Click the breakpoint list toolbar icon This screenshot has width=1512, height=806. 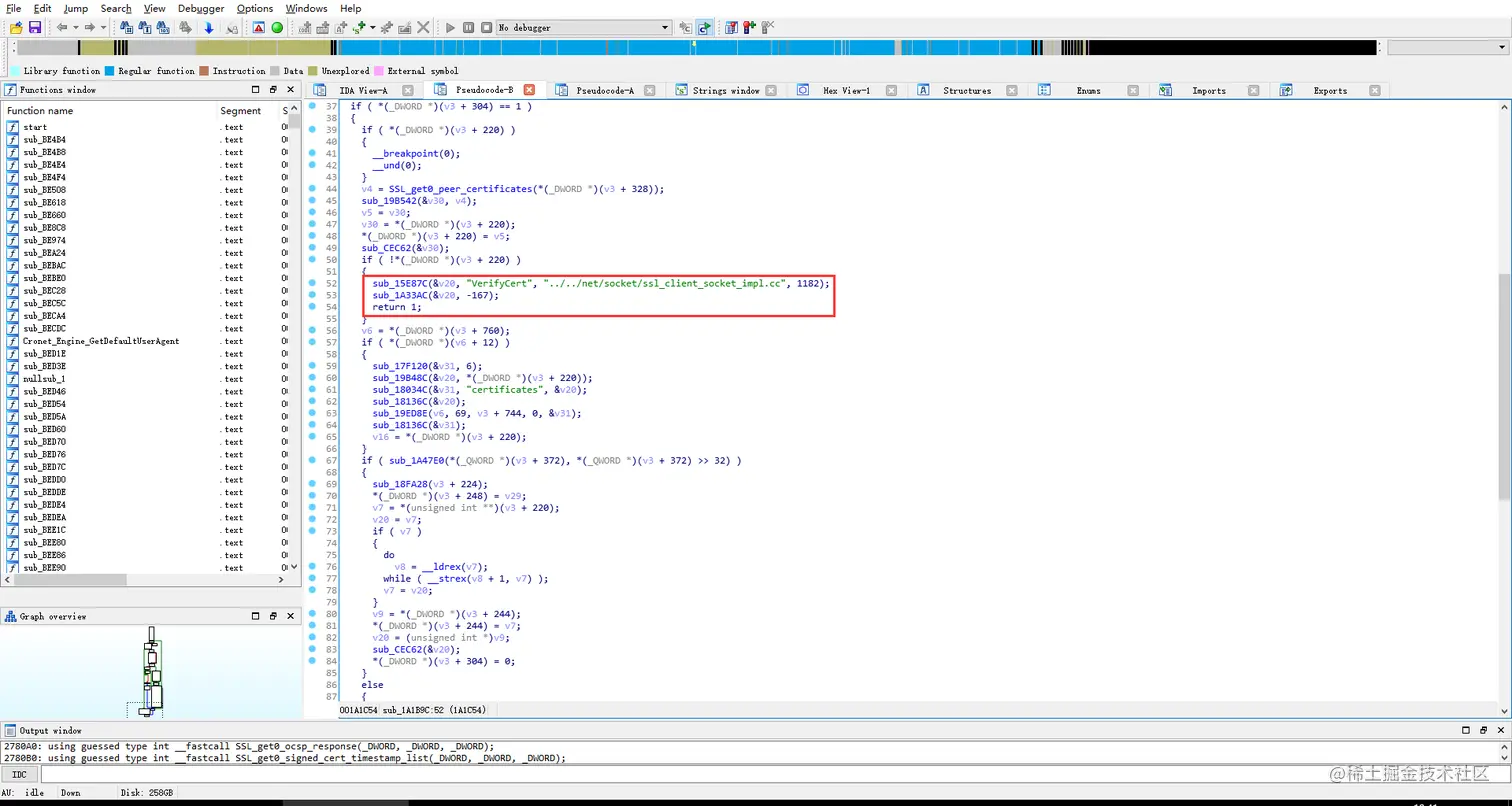731,28
